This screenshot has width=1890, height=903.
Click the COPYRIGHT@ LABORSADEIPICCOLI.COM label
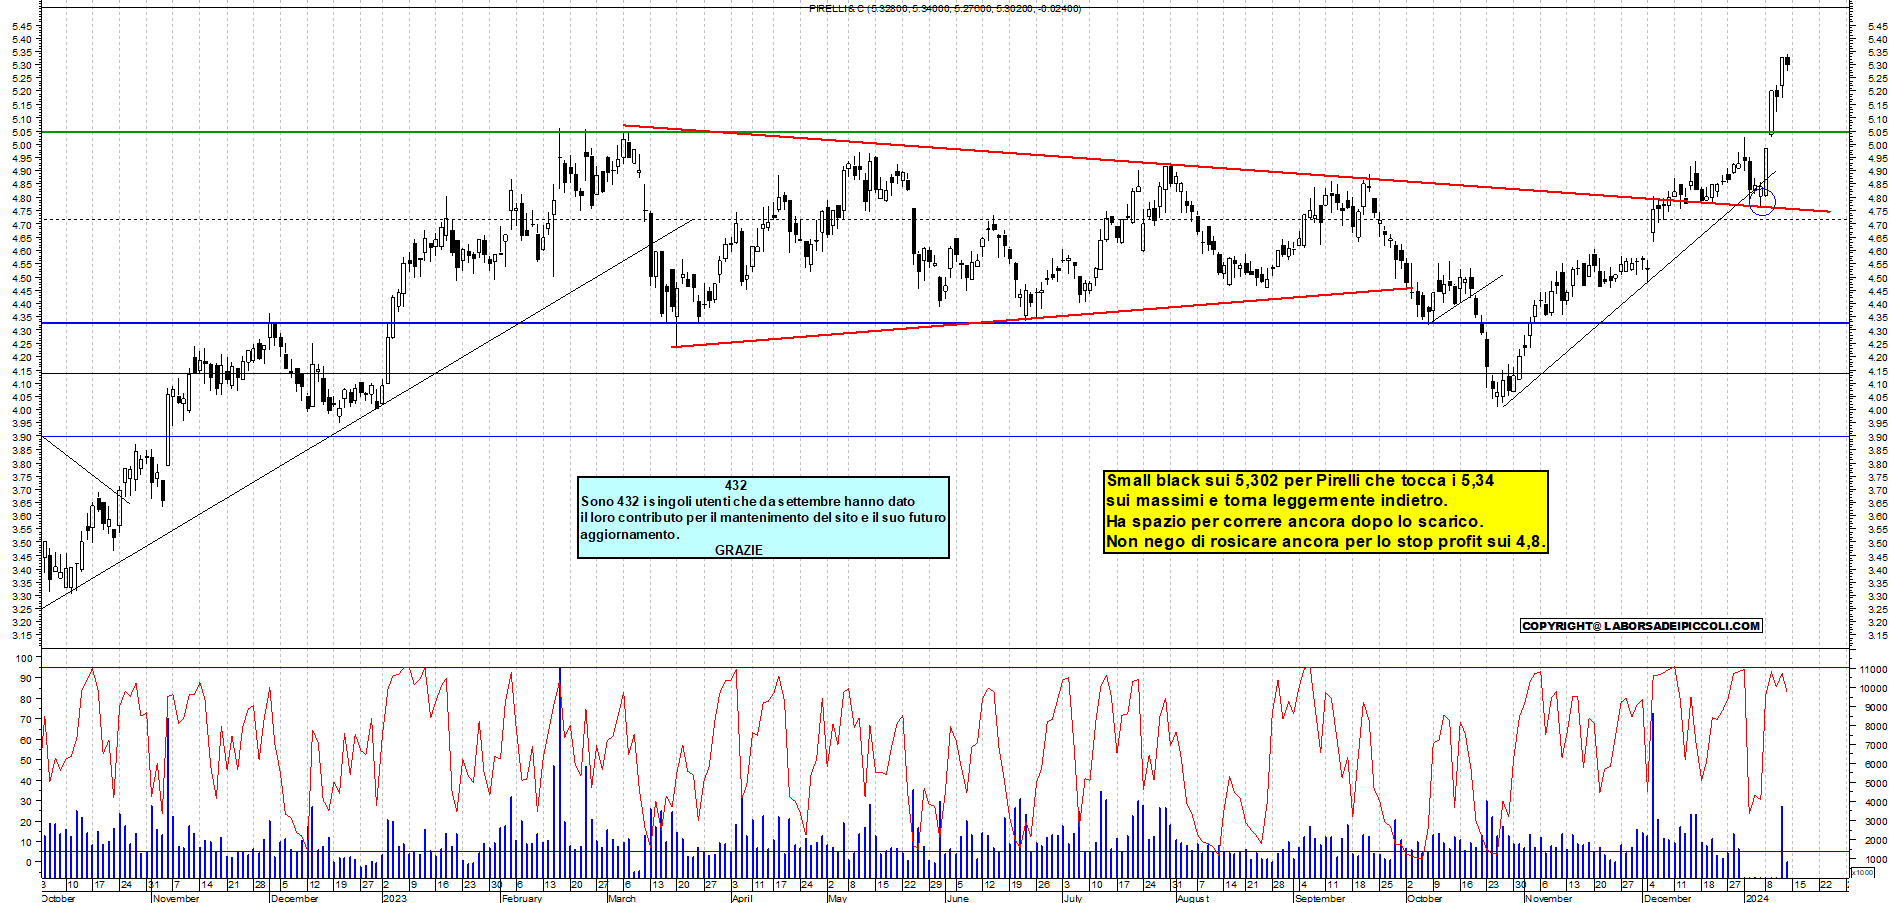[x=1641, y=626]
